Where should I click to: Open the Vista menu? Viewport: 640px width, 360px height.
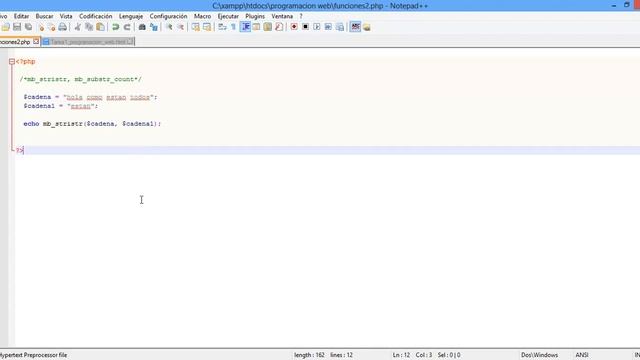[x=66, y=16]
